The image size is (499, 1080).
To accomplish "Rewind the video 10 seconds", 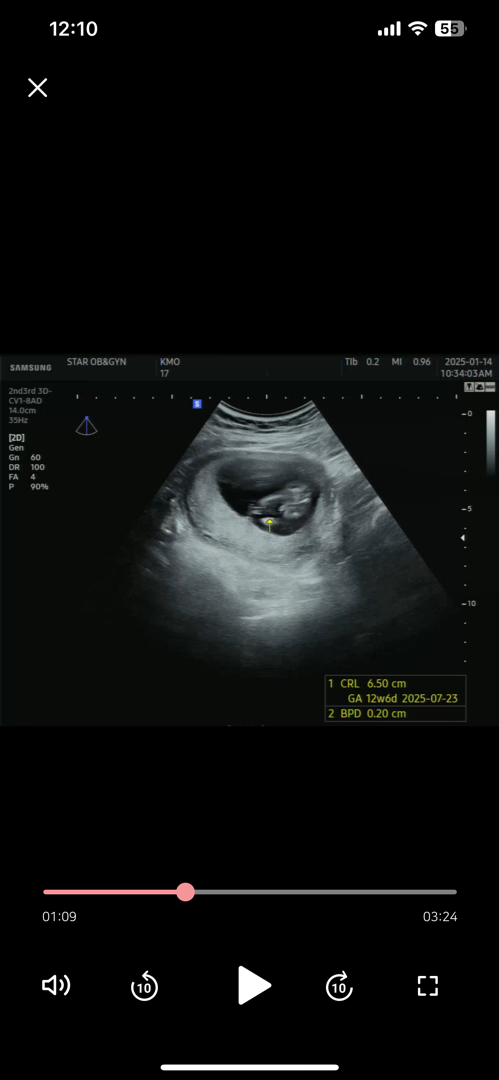I will (145, 986).
